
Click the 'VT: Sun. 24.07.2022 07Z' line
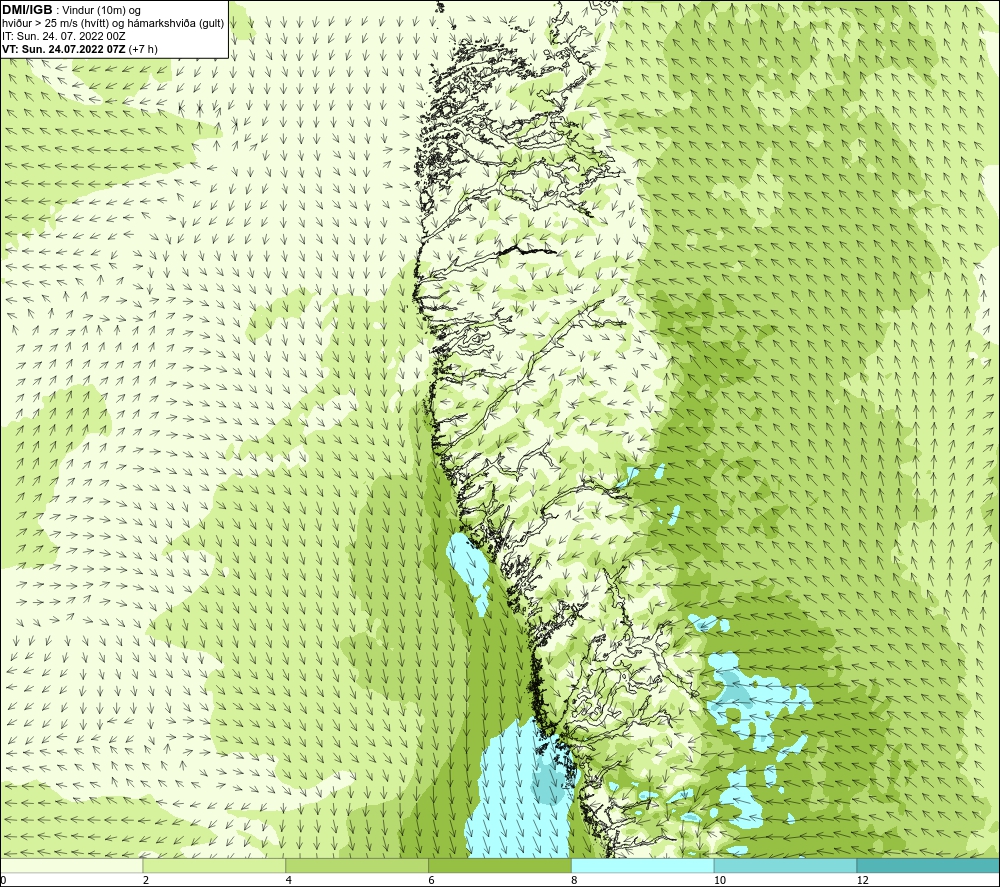[x=64, y=49]
